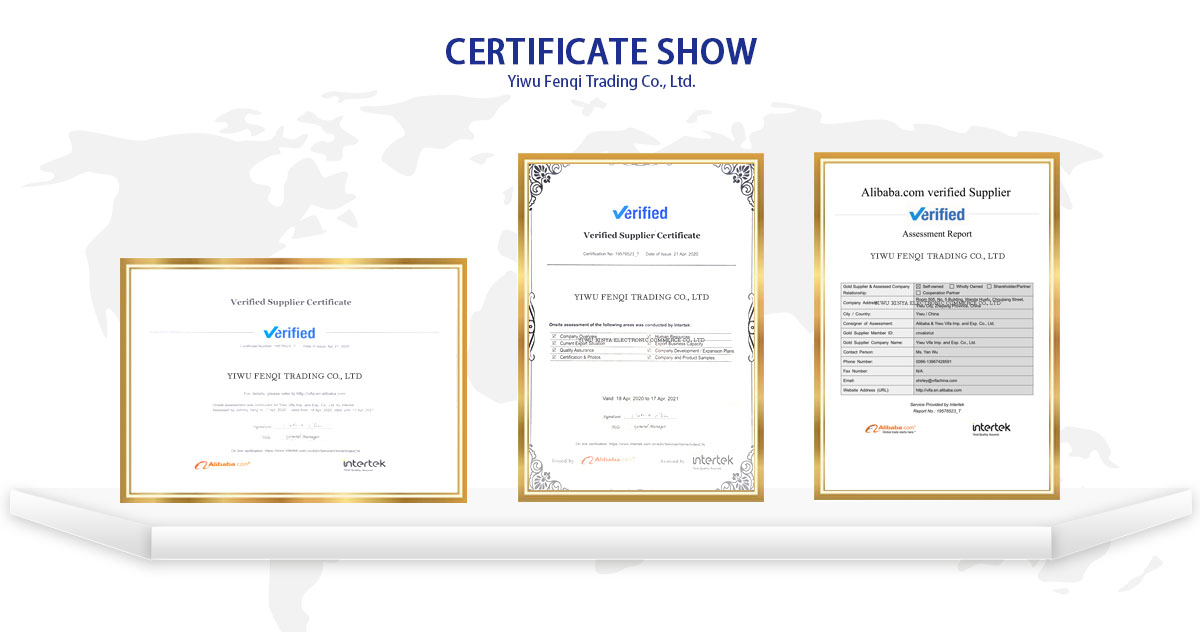Click company name on the left certificate

tap(294, 376)
